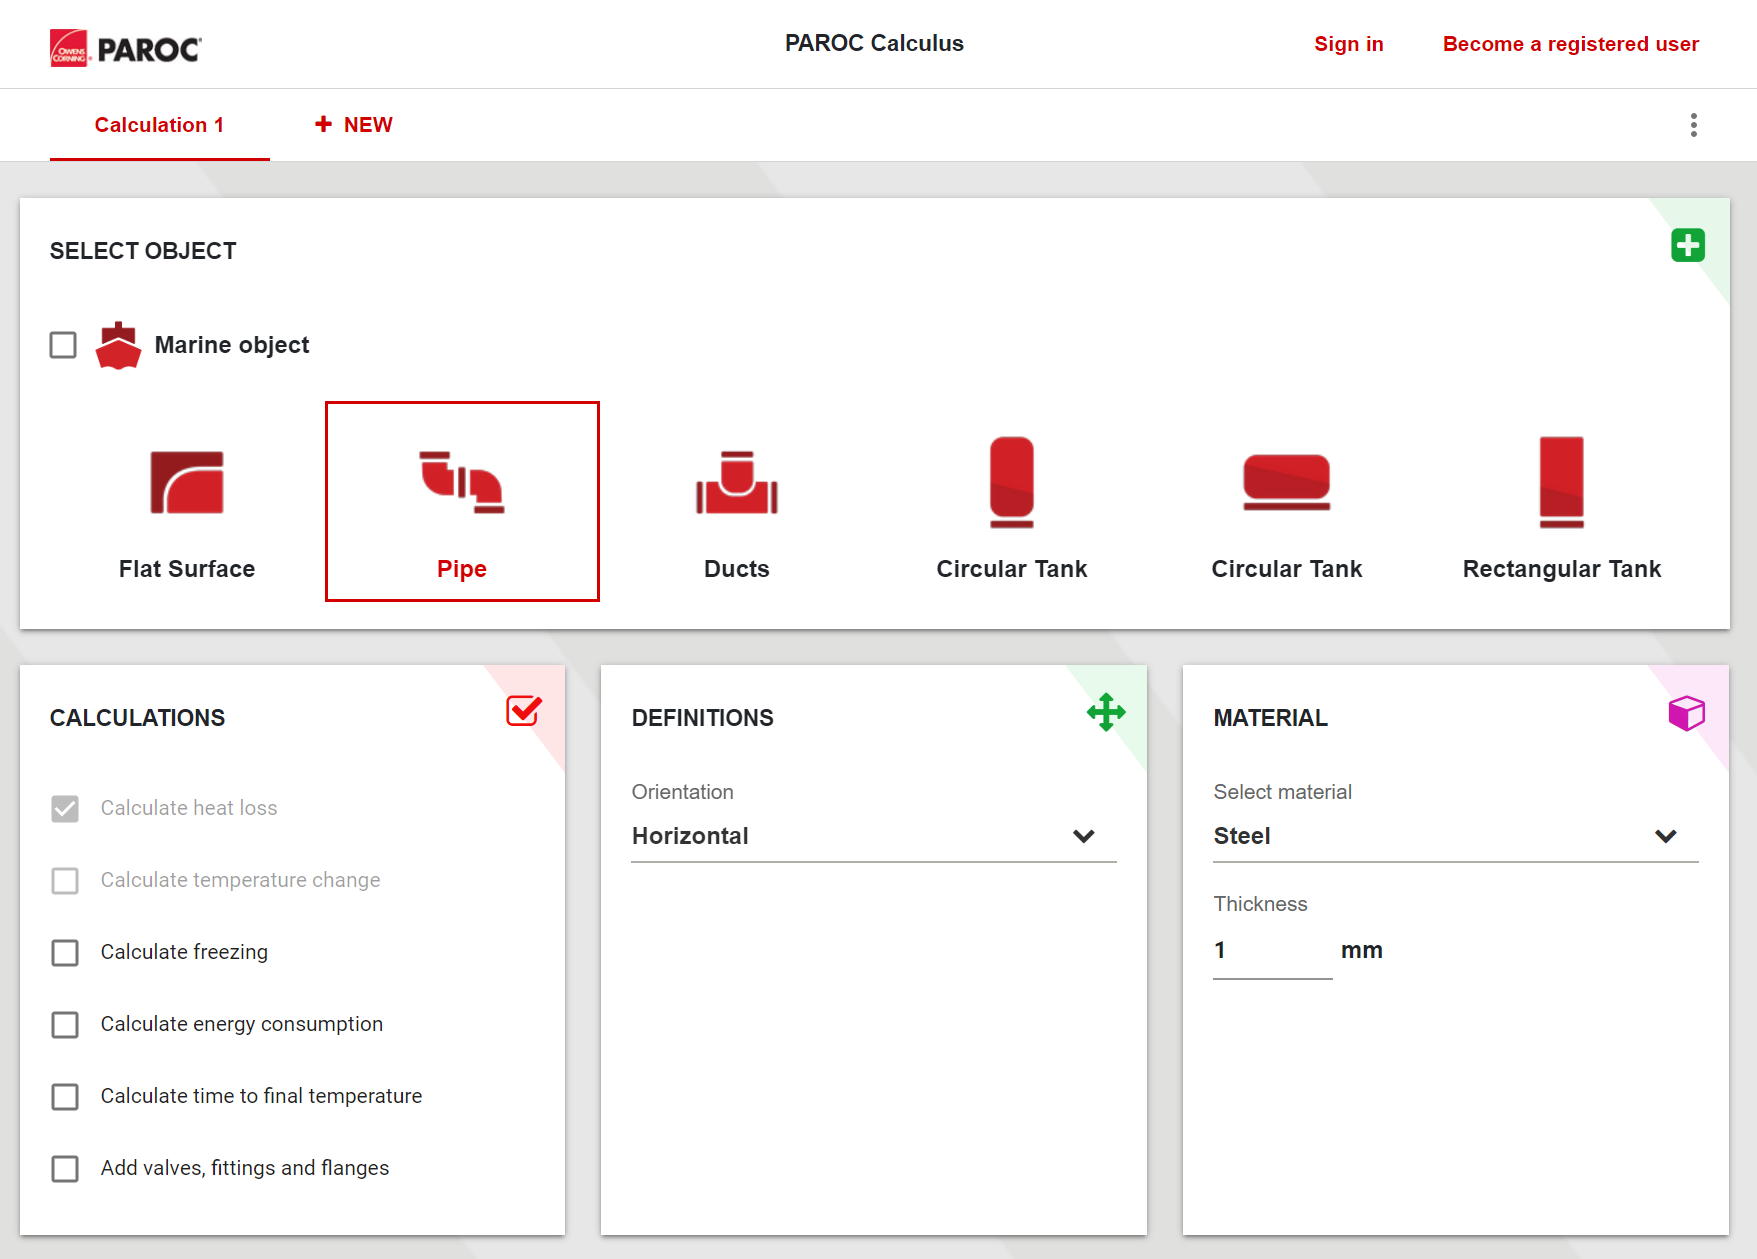
Task: Pick the upright vertical Circular Tank icon
Action: 1011,483
